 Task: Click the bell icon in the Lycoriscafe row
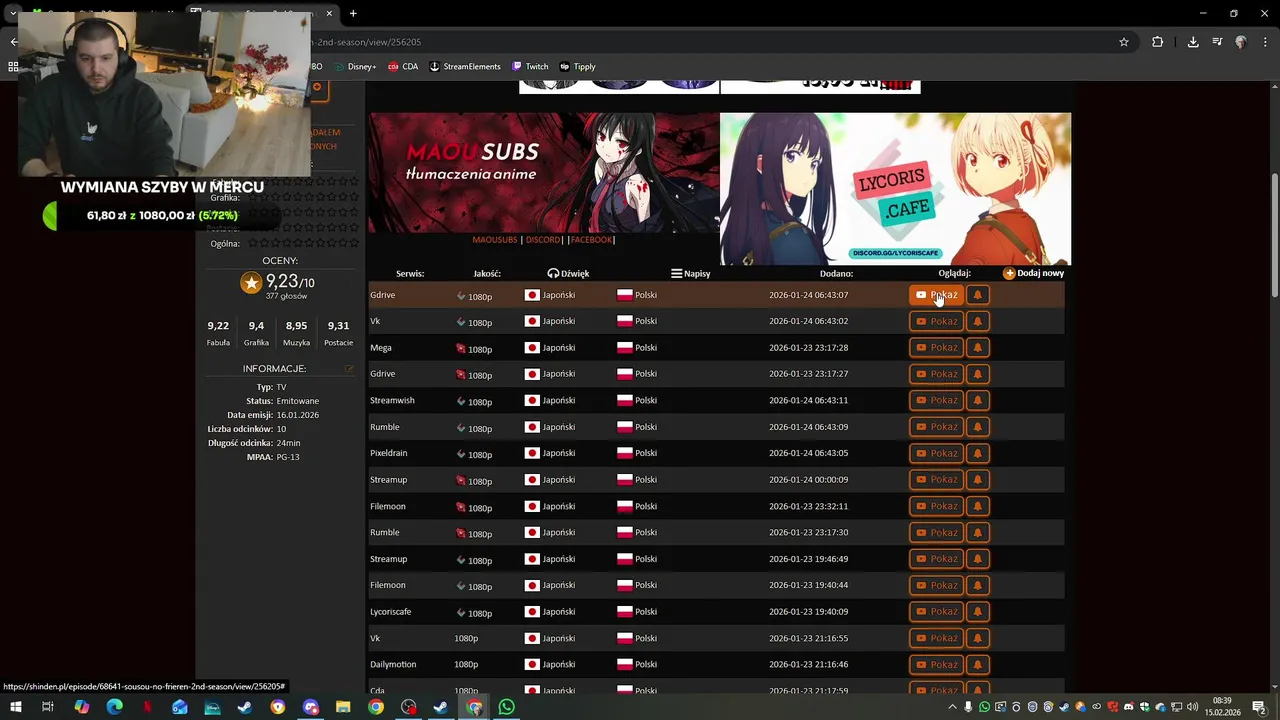pyautogui.click(x=978, y=611)
